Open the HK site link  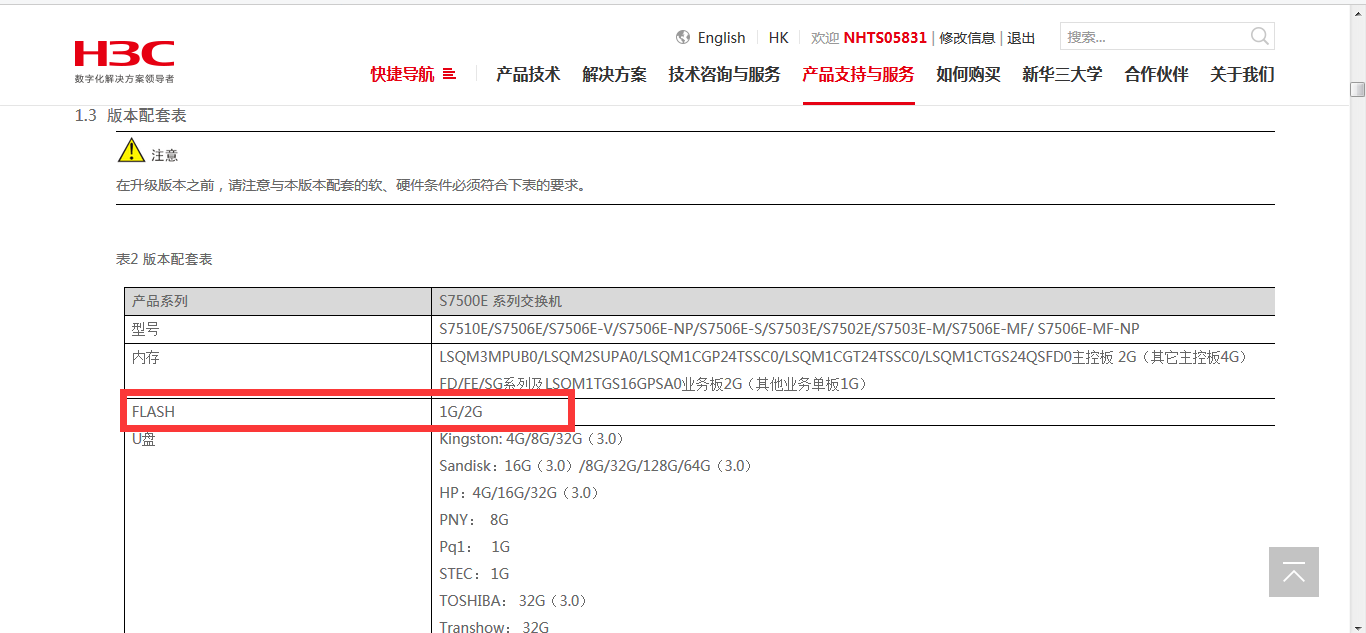[x=778, y=37]
